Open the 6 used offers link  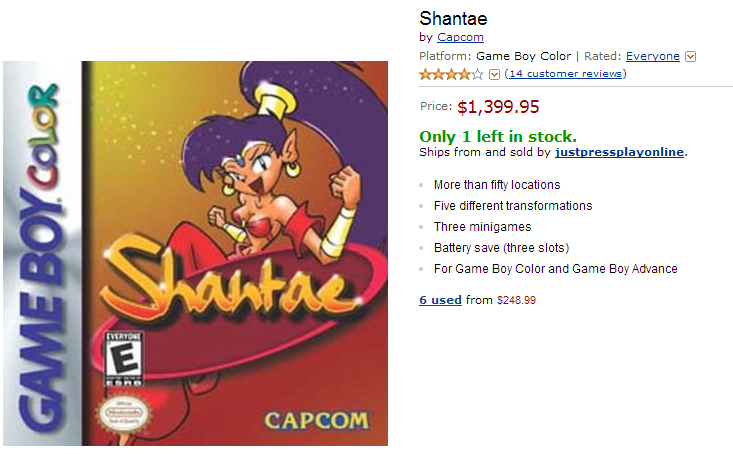point(440,300)
